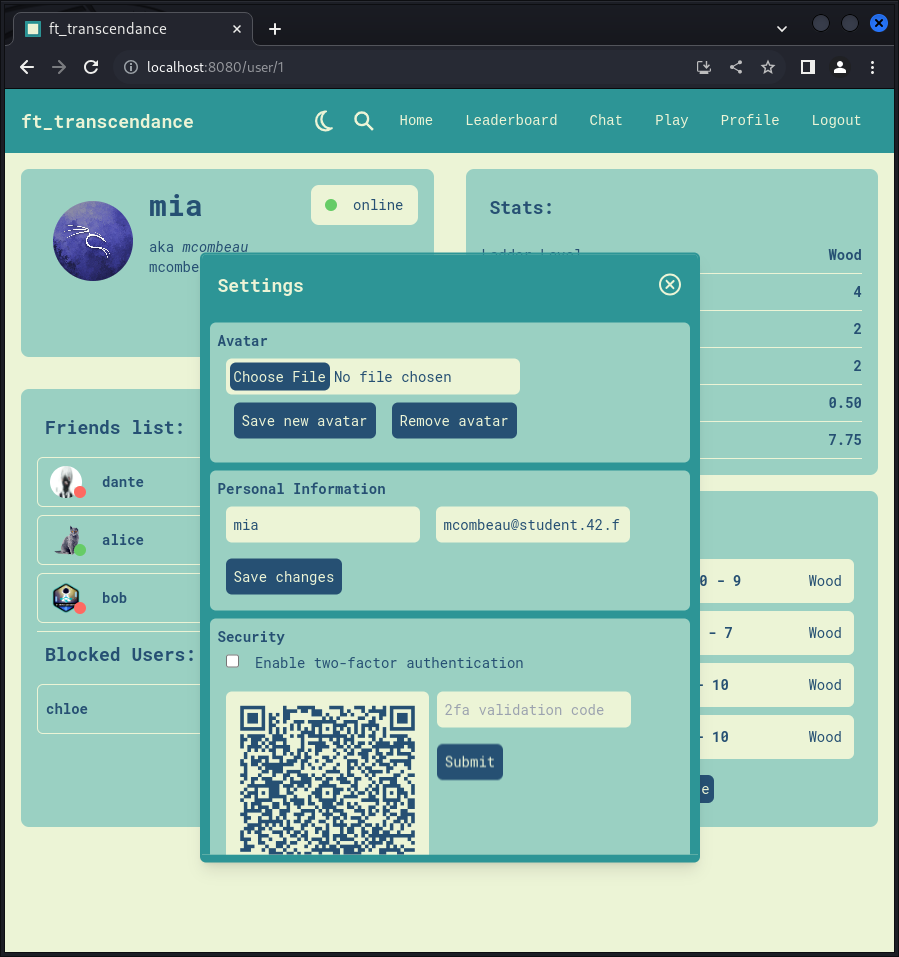Open a new browser tab
The height and width of the screenshot is (957, 899).
[x=275, y=29]
